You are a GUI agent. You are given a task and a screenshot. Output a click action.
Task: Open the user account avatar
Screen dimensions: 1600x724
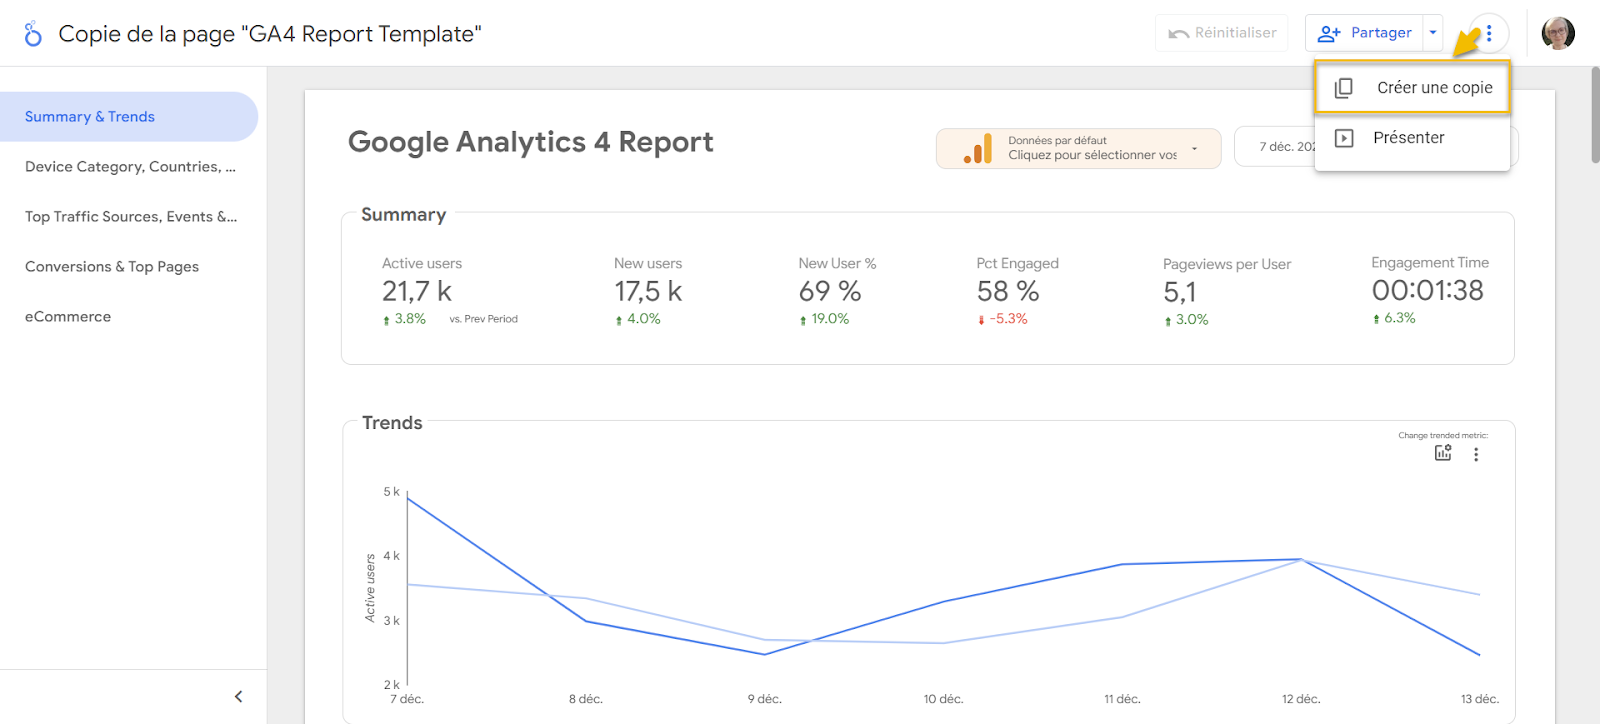tap(1558, 33)
